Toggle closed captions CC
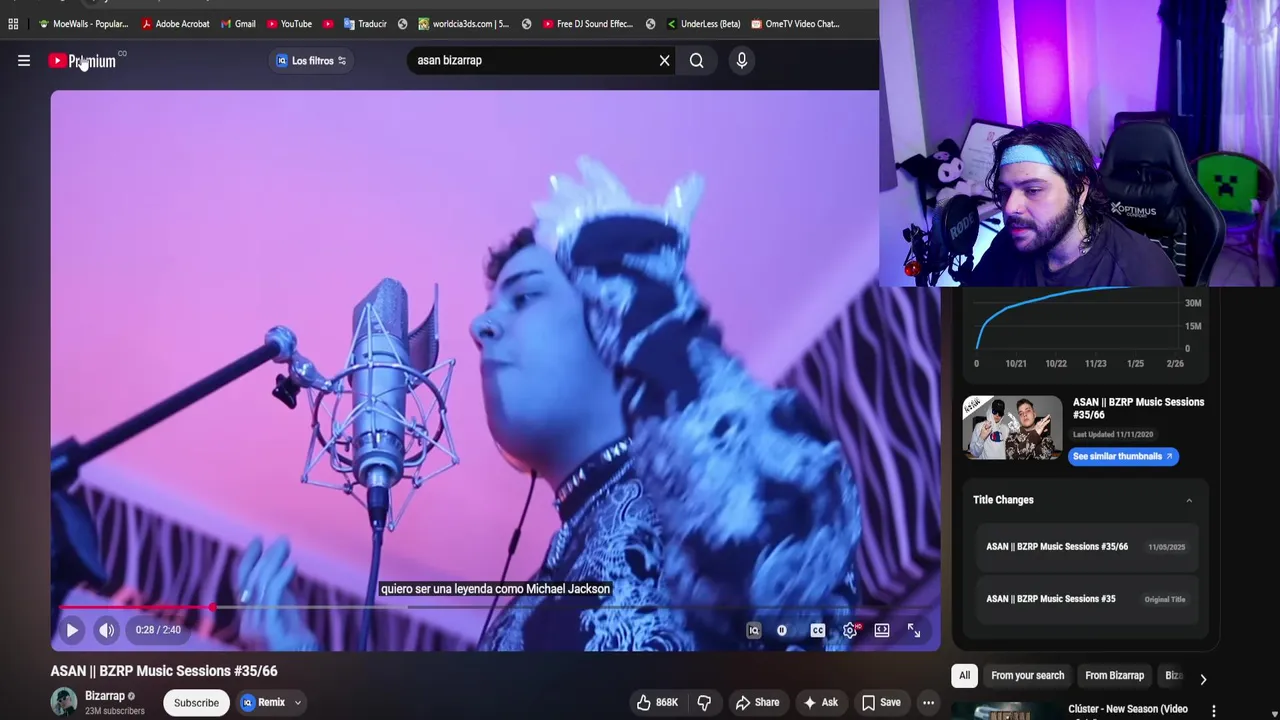Image resolution: width=1280 pixels, height=720 pixels. [x=818, y=630]
